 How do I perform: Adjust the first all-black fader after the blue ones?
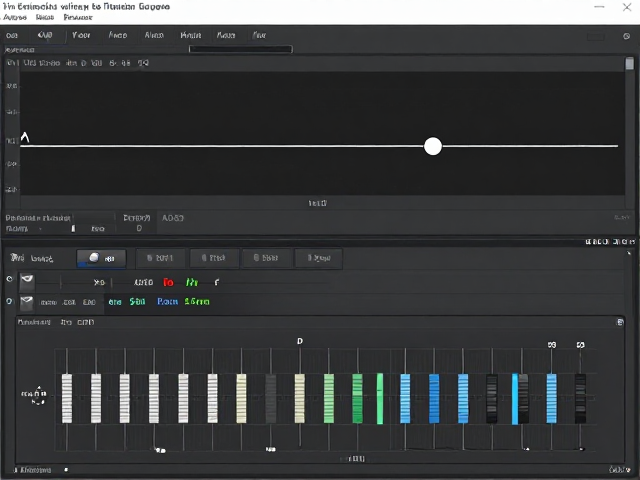[x=492, y=398]
